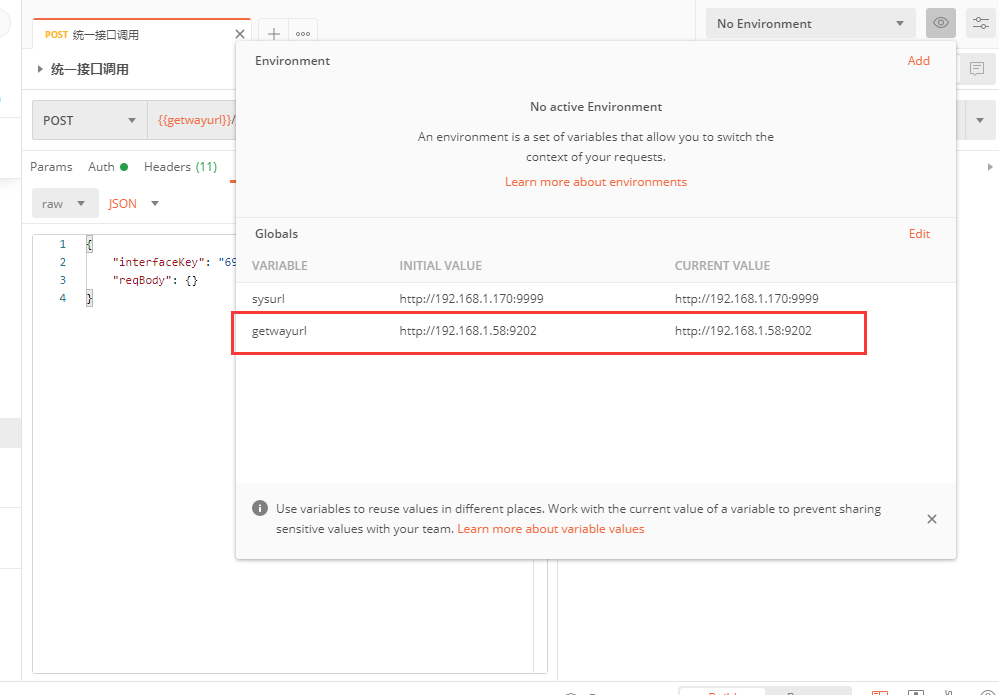Open the raw body type dropdown
999x695 pixels.
[65, 204]
